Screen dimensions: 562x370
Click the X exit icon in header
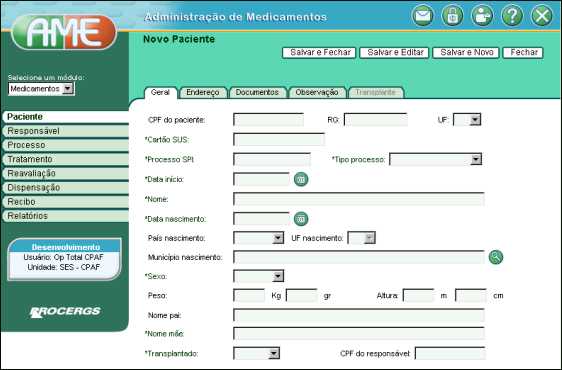542,16
